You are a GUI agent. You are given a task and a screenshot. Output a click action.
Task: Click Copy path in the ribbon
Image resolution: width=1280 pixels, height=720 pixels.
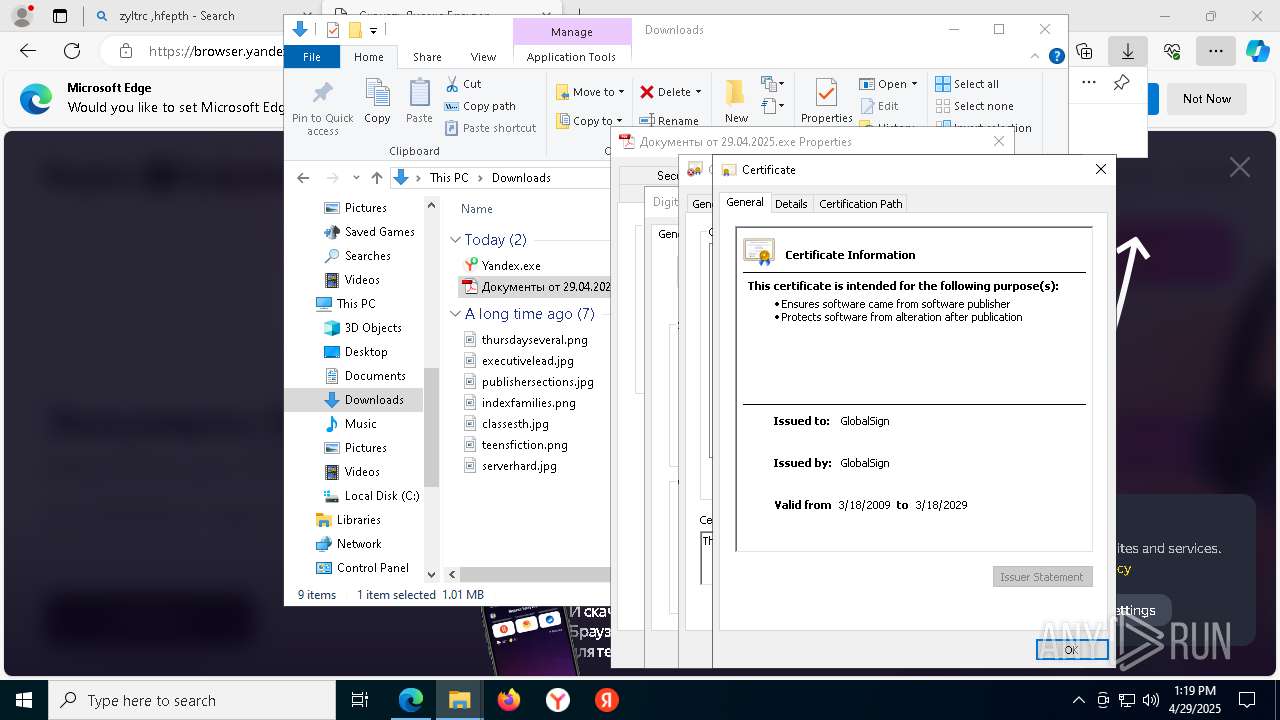click(x=480, y=106)
